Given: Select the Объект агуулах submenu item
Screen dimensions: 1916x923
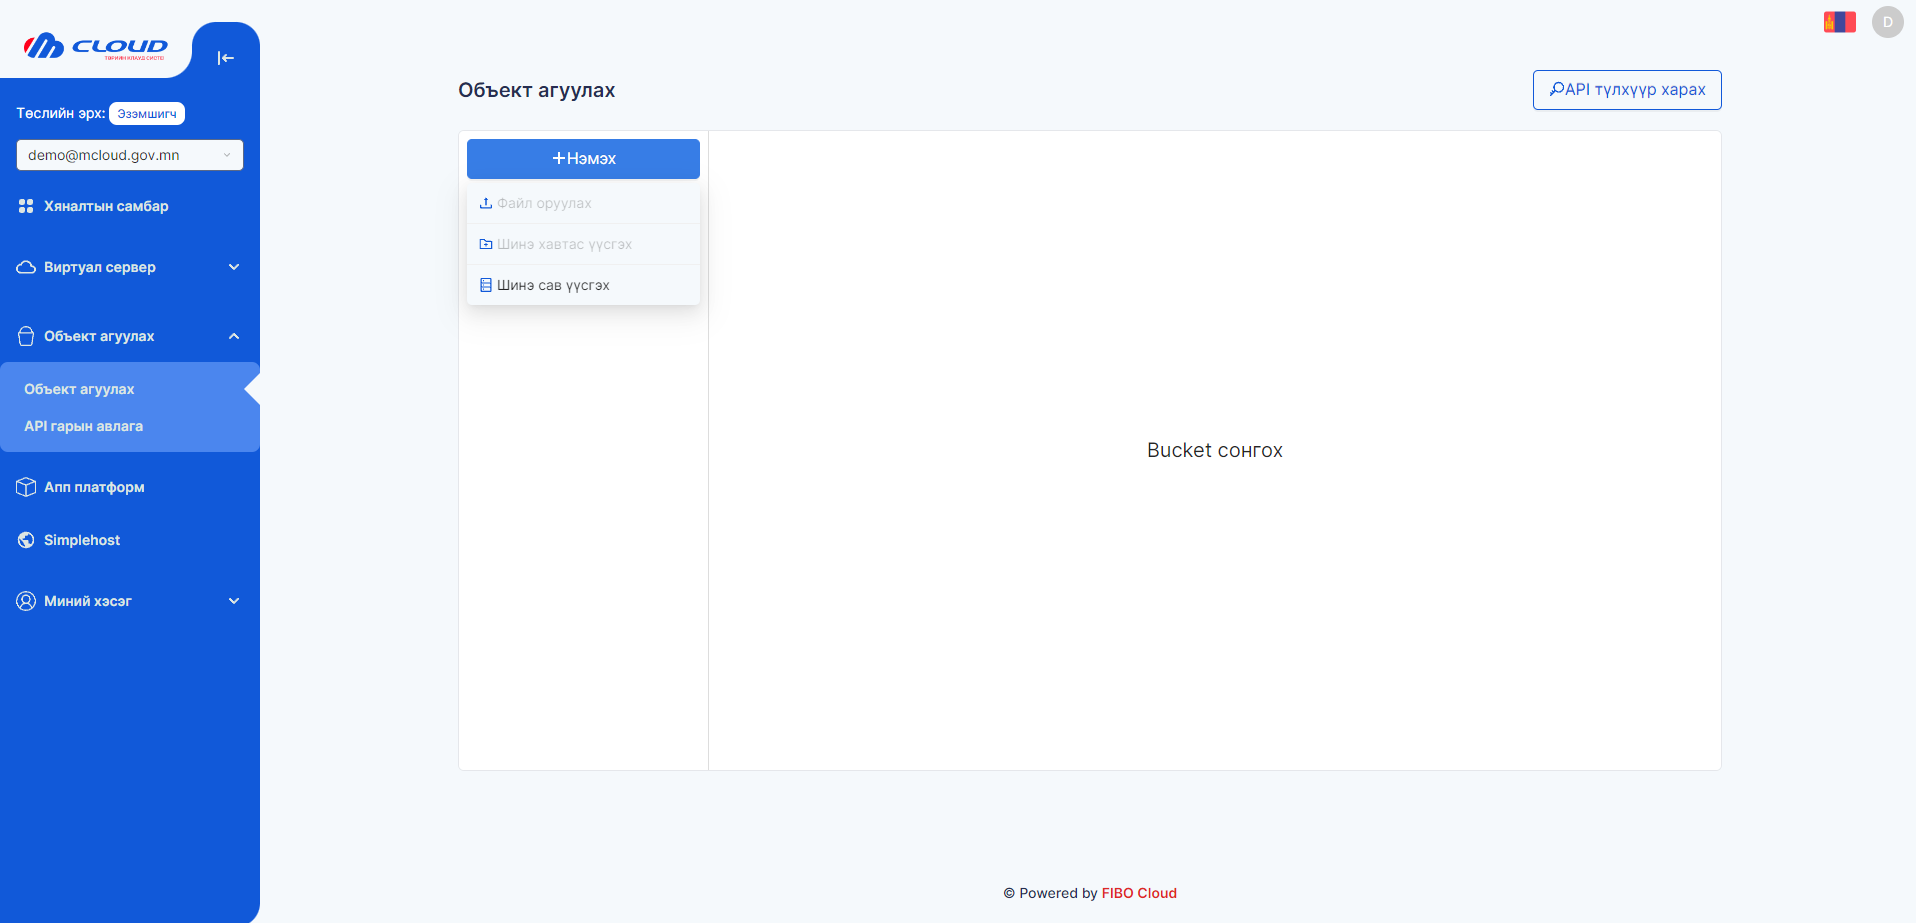Looking at the screenshot, I should tap(79, 389).
